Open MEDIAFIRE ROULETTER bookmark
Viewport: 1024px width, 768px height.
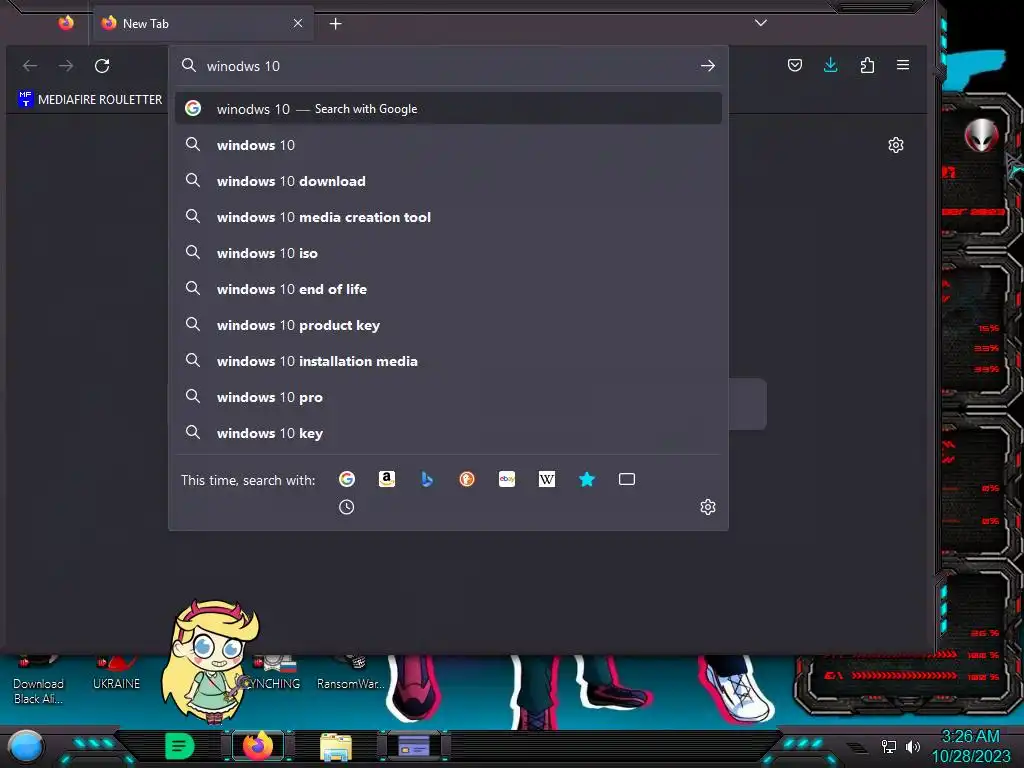click(90, 99)
